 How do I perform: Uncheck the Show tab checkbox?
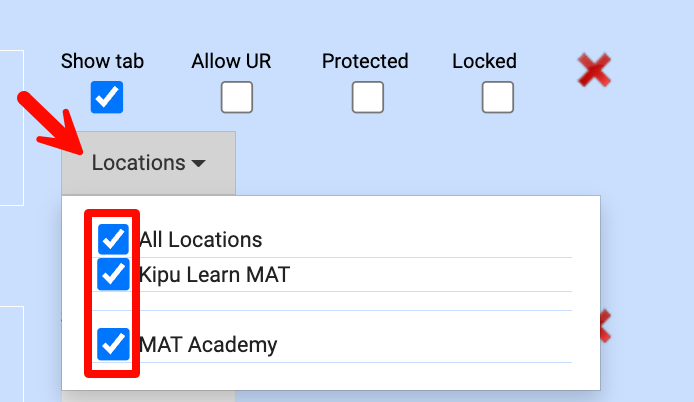[x=106, y=97]
